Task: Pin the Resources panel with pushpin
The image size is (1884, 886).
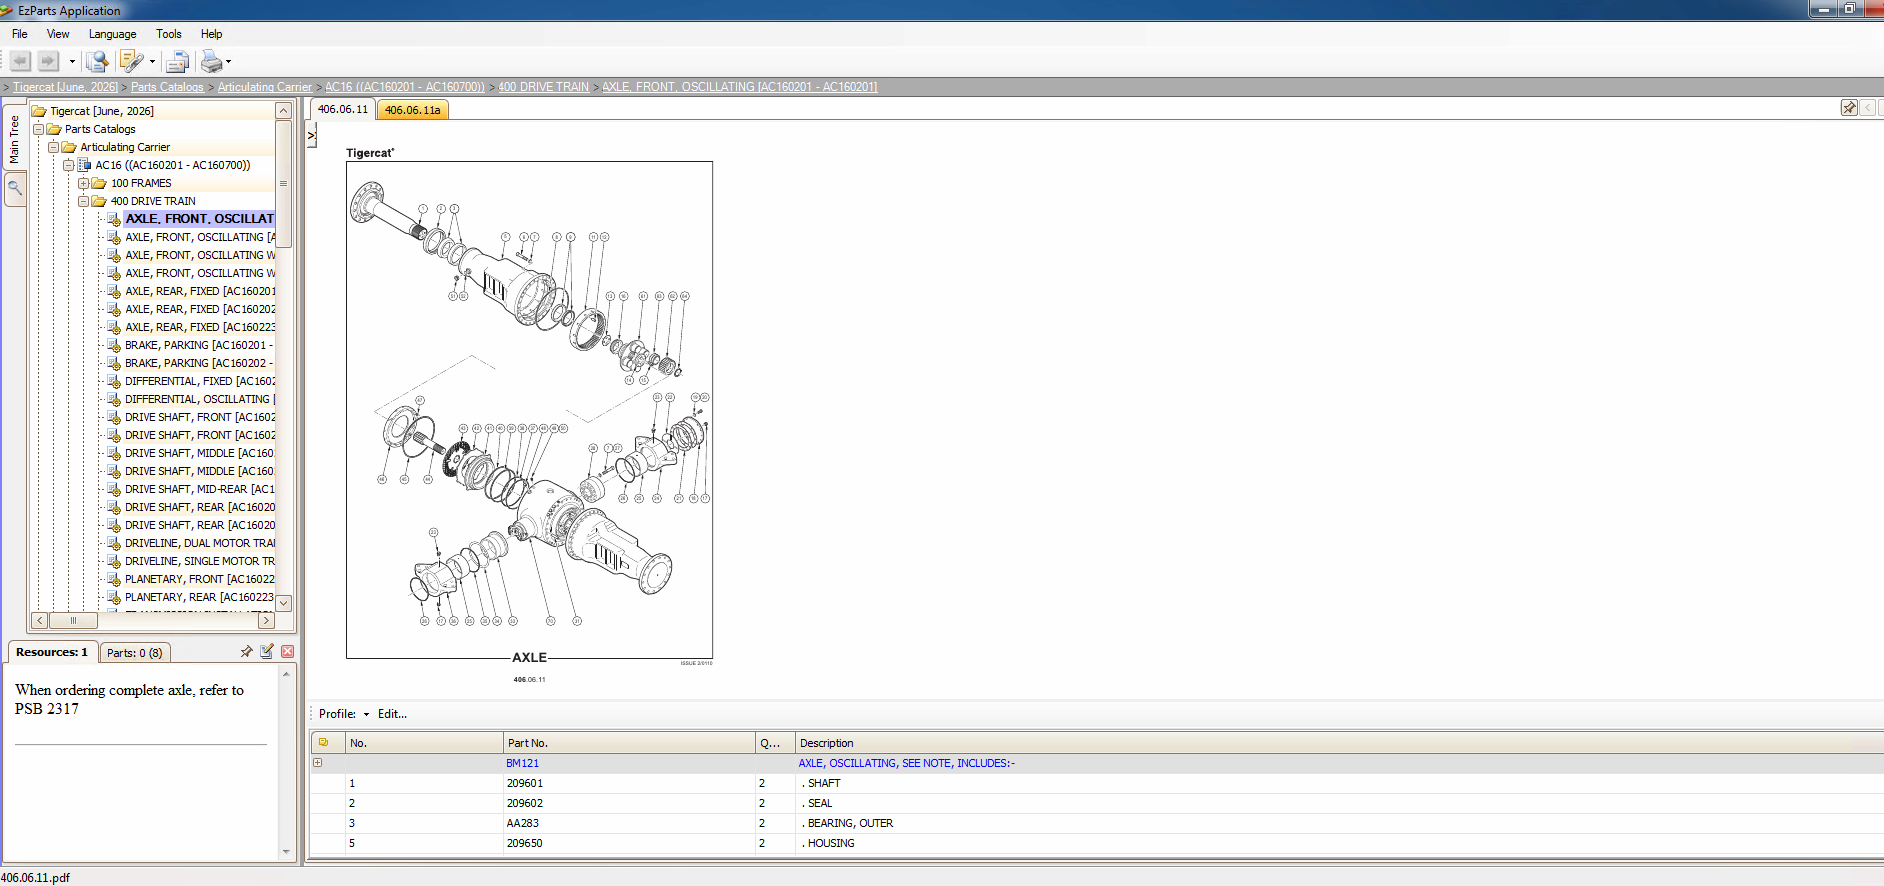Action: (246, 651)
